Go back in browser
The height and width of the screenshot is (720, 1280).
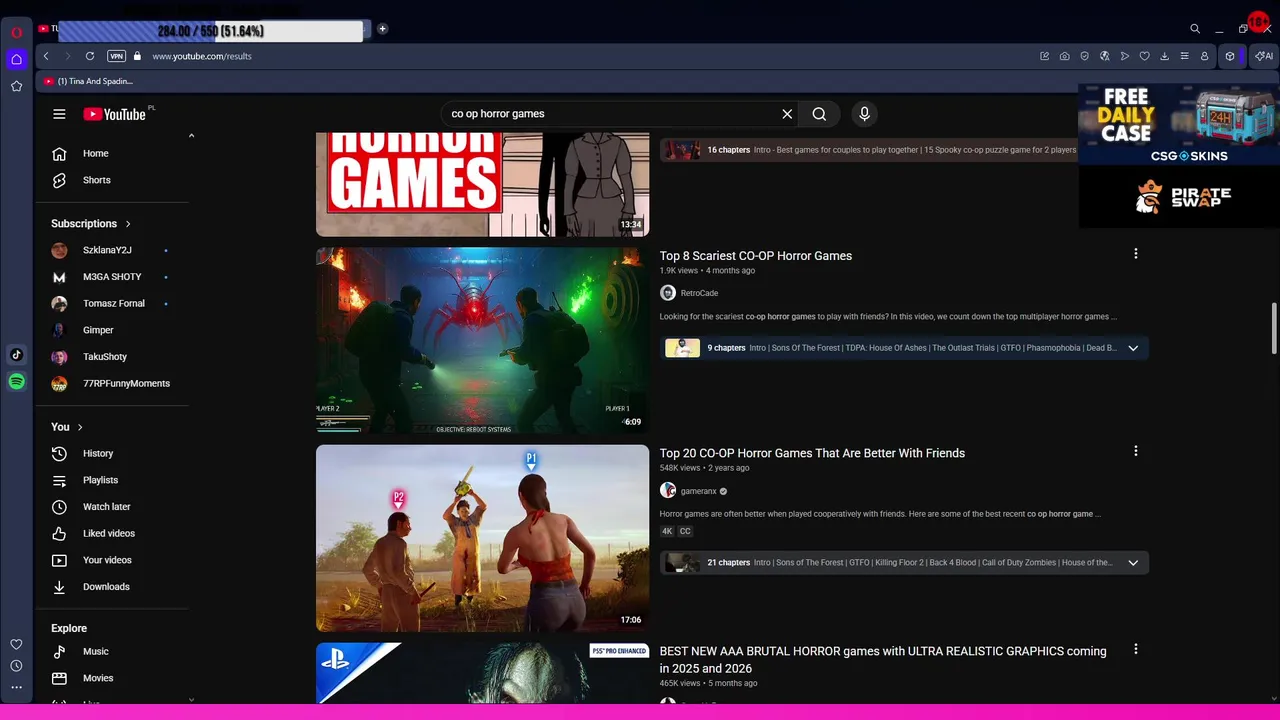(46, 56)
